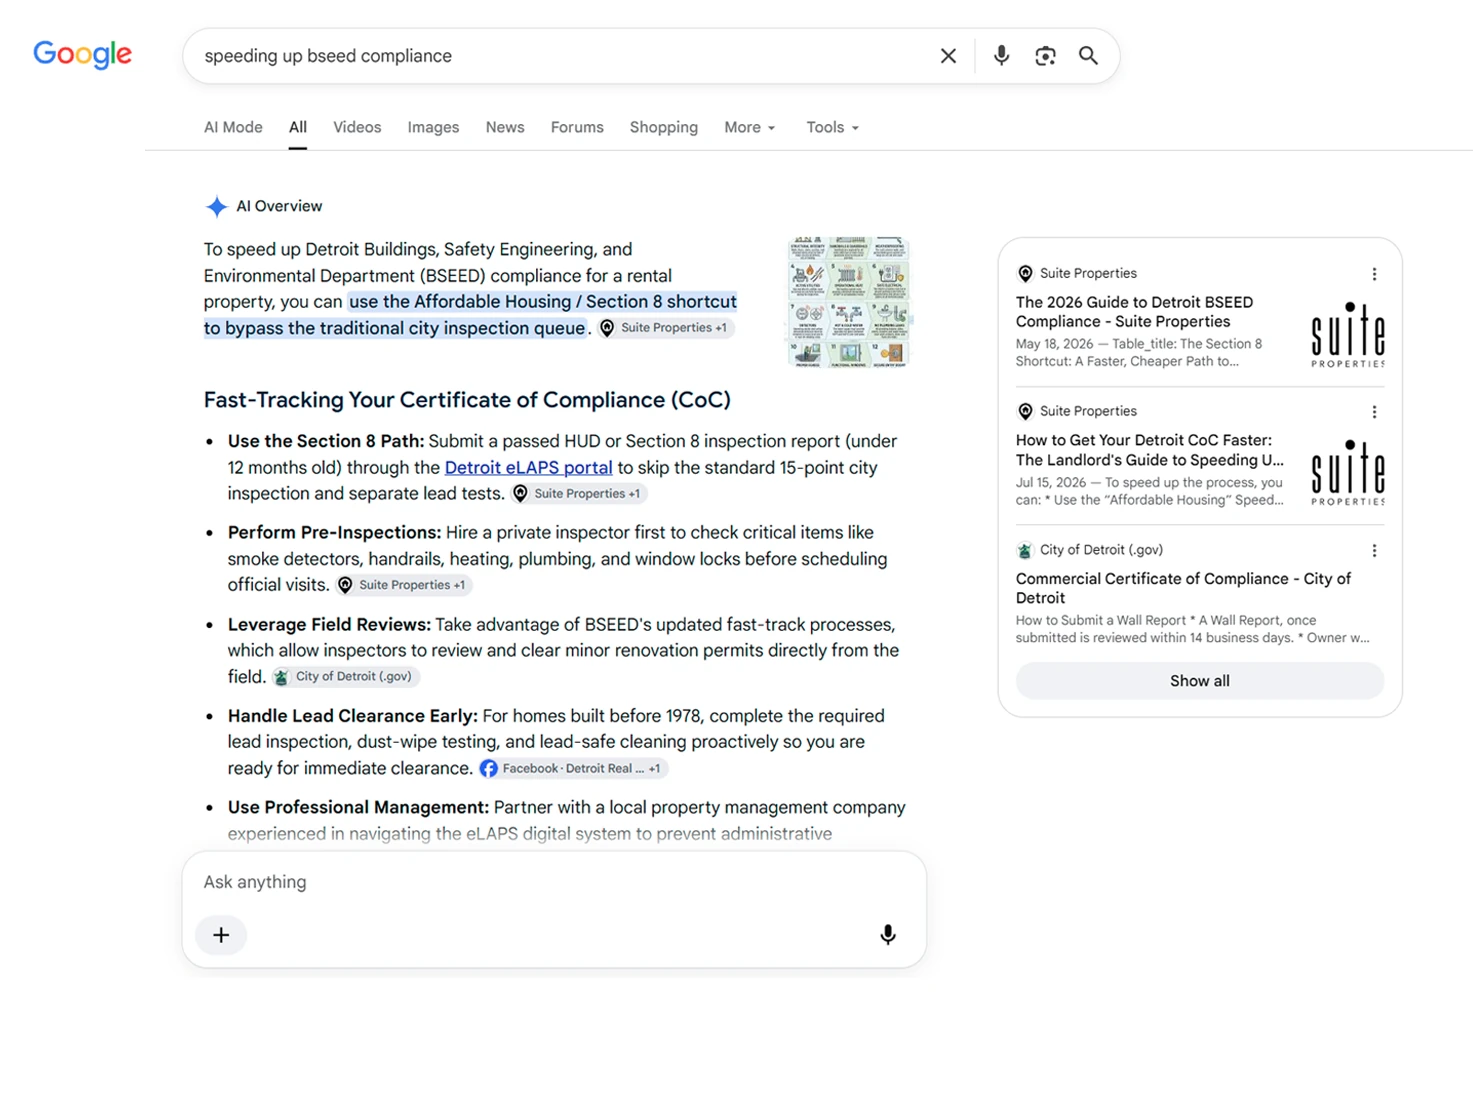Click the Google logo
This screenshot has width=1473, height=1100.
pyautogui.click(x=82, y=54)
